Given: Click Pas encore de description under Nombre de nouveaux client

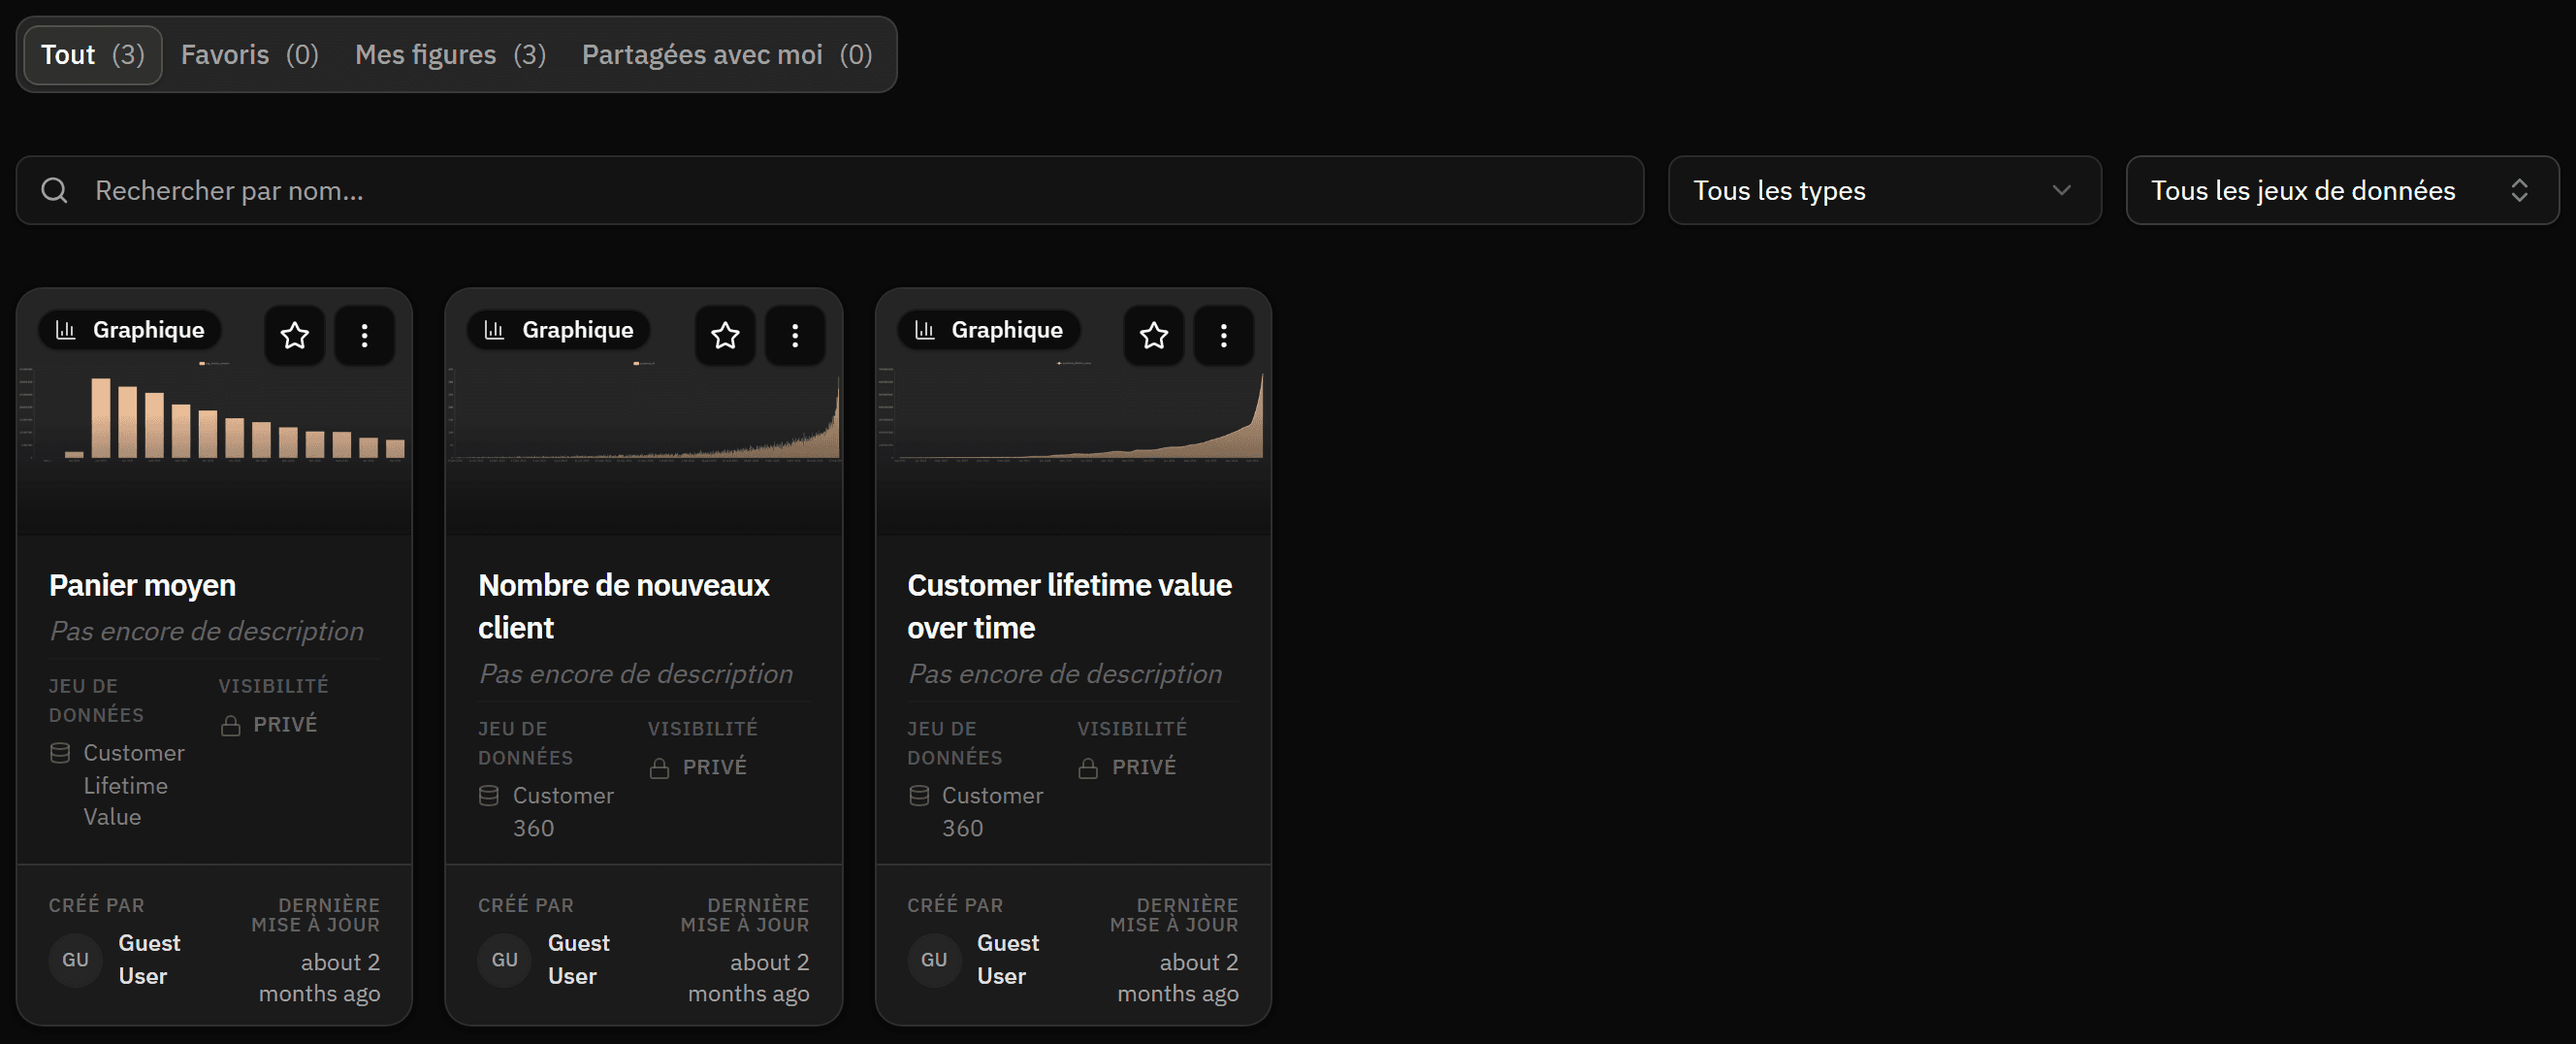Looking at the screenshot, I should tap(636, 674).
